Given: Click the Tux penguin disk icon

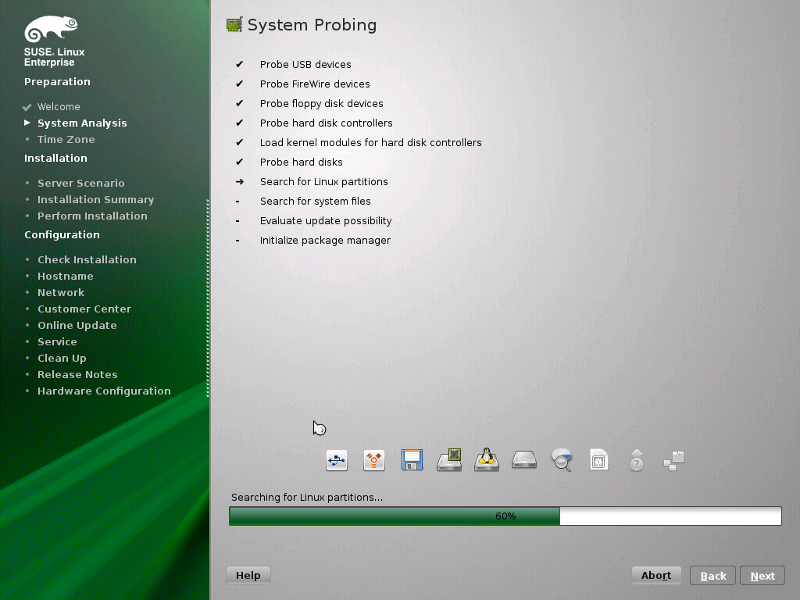Looking at the screenshot, I should tap(487, 460).
